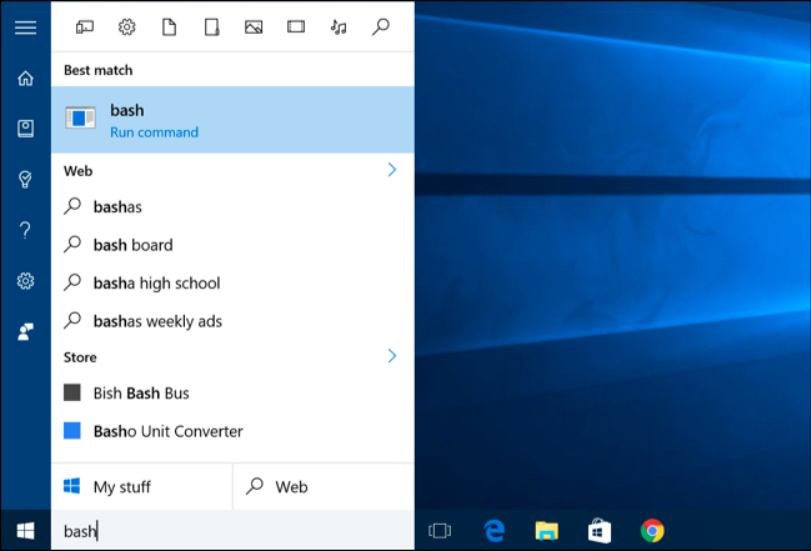
Task: Expand the Web results chevron
Action: (392, 170)
